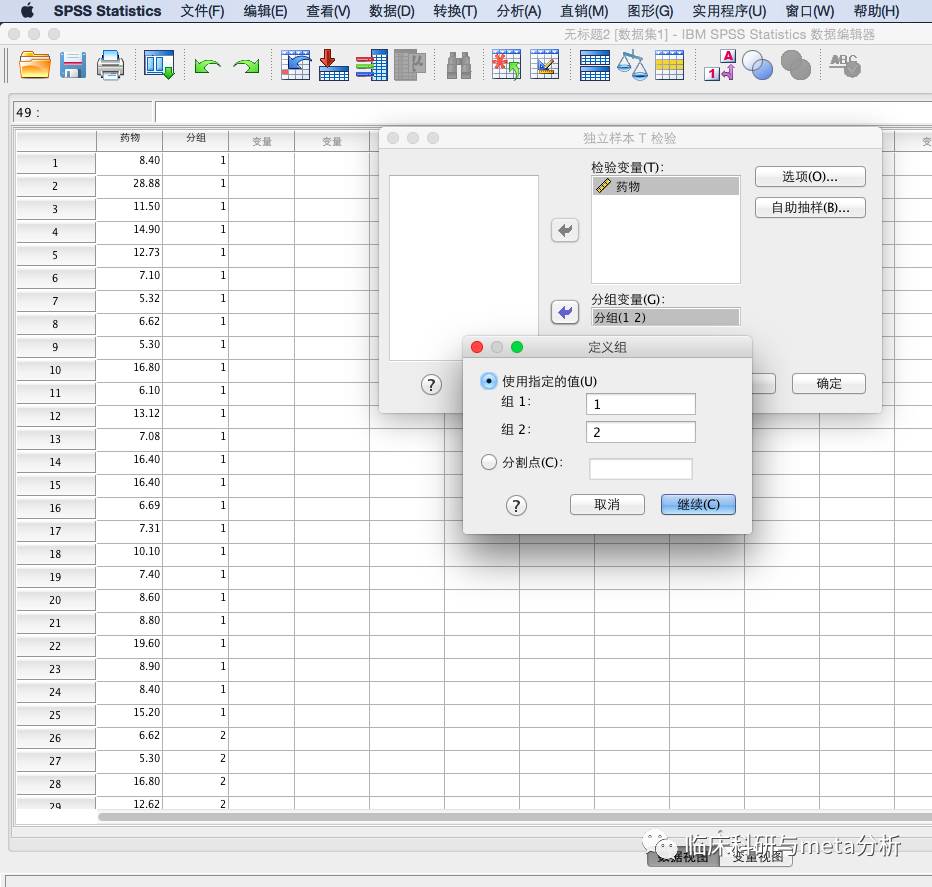932x887 pixels.
Task: Click the 分组 column header
Action: 196,139
